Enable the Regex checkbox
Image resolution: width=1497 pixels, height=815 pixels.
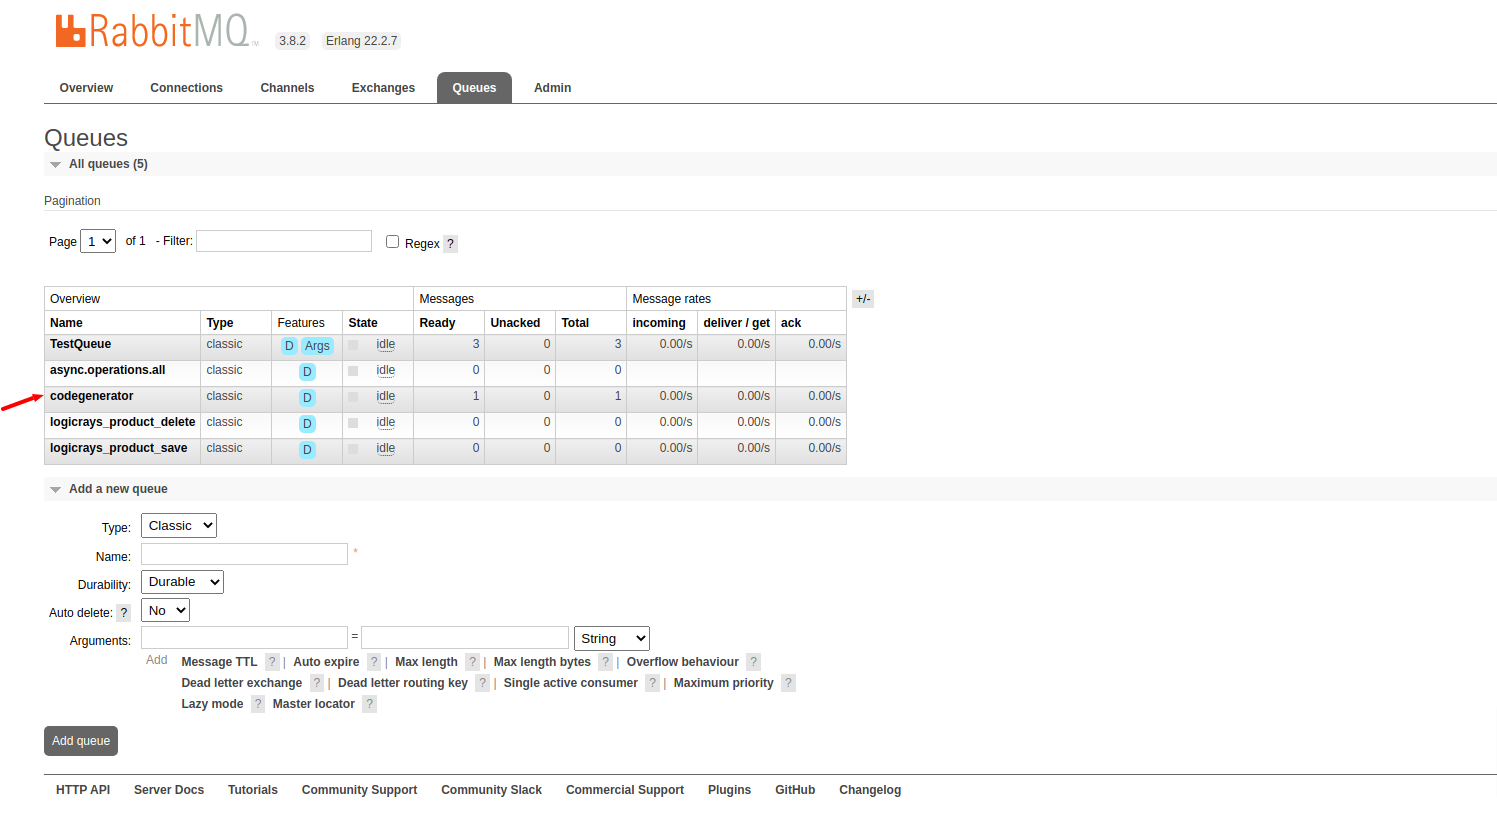(x=392, y=242)
